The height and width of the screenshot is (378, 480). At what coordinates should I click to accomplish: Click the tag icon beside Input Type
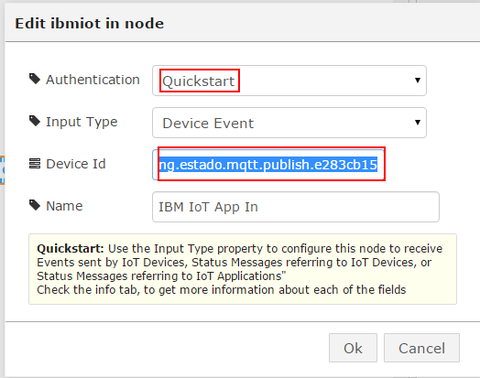click(35, 121)
